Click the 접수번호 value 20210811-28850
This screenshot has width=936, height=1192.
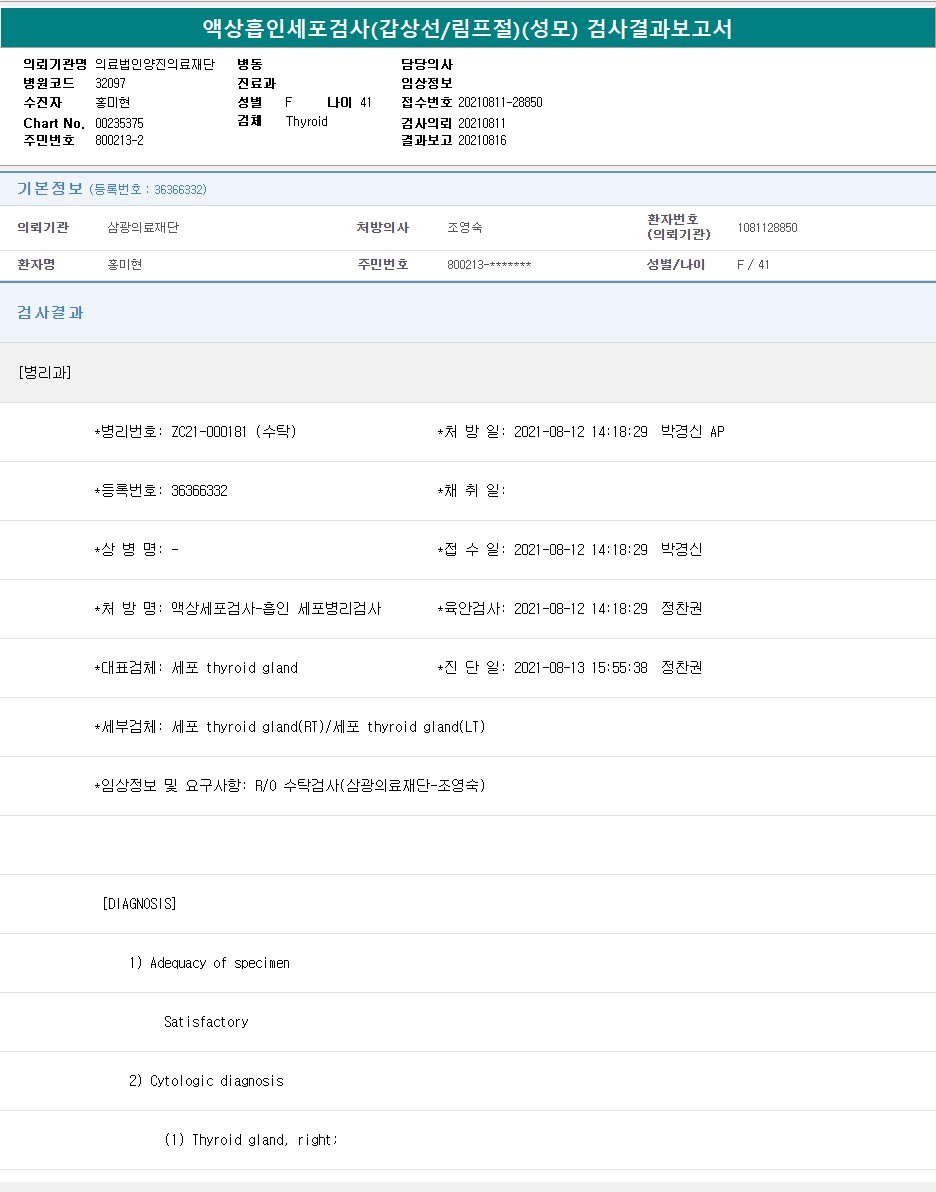click(500, 103)
